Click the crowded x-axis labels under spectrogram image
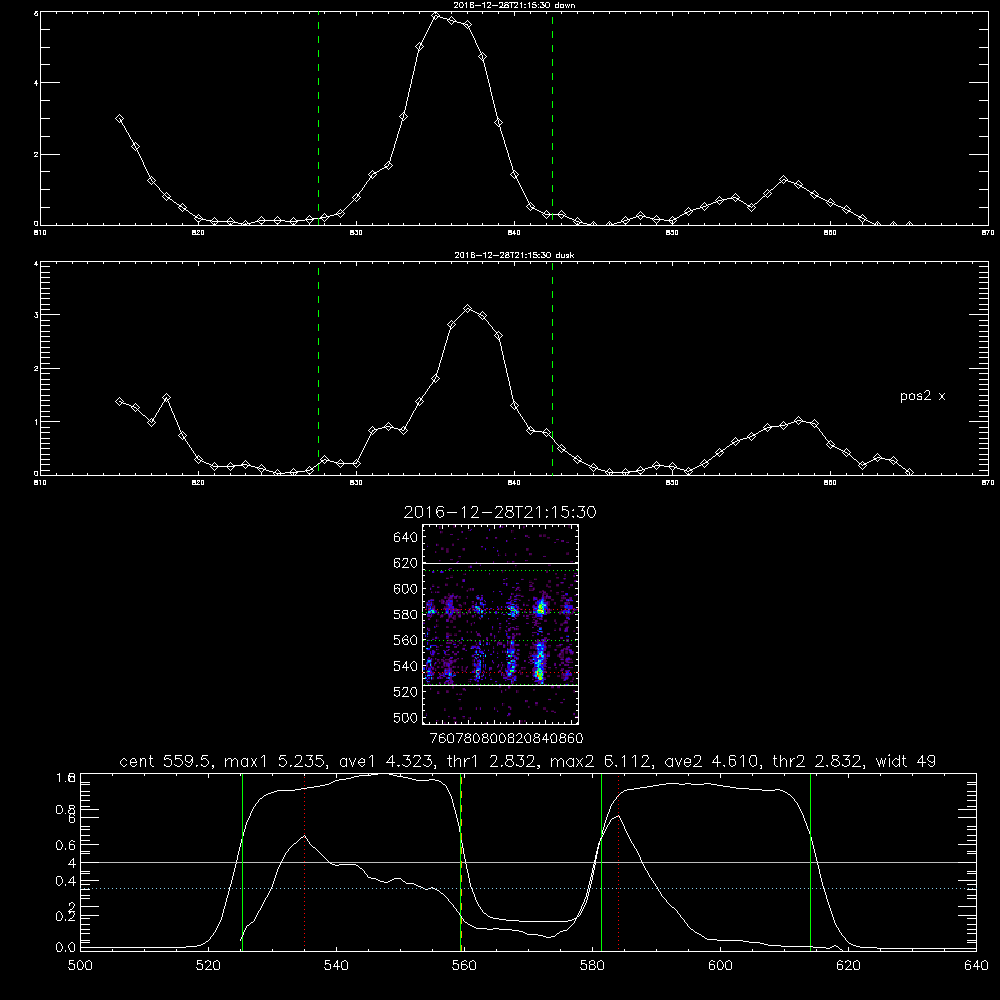The image size is (1000, 1000). 507,739
